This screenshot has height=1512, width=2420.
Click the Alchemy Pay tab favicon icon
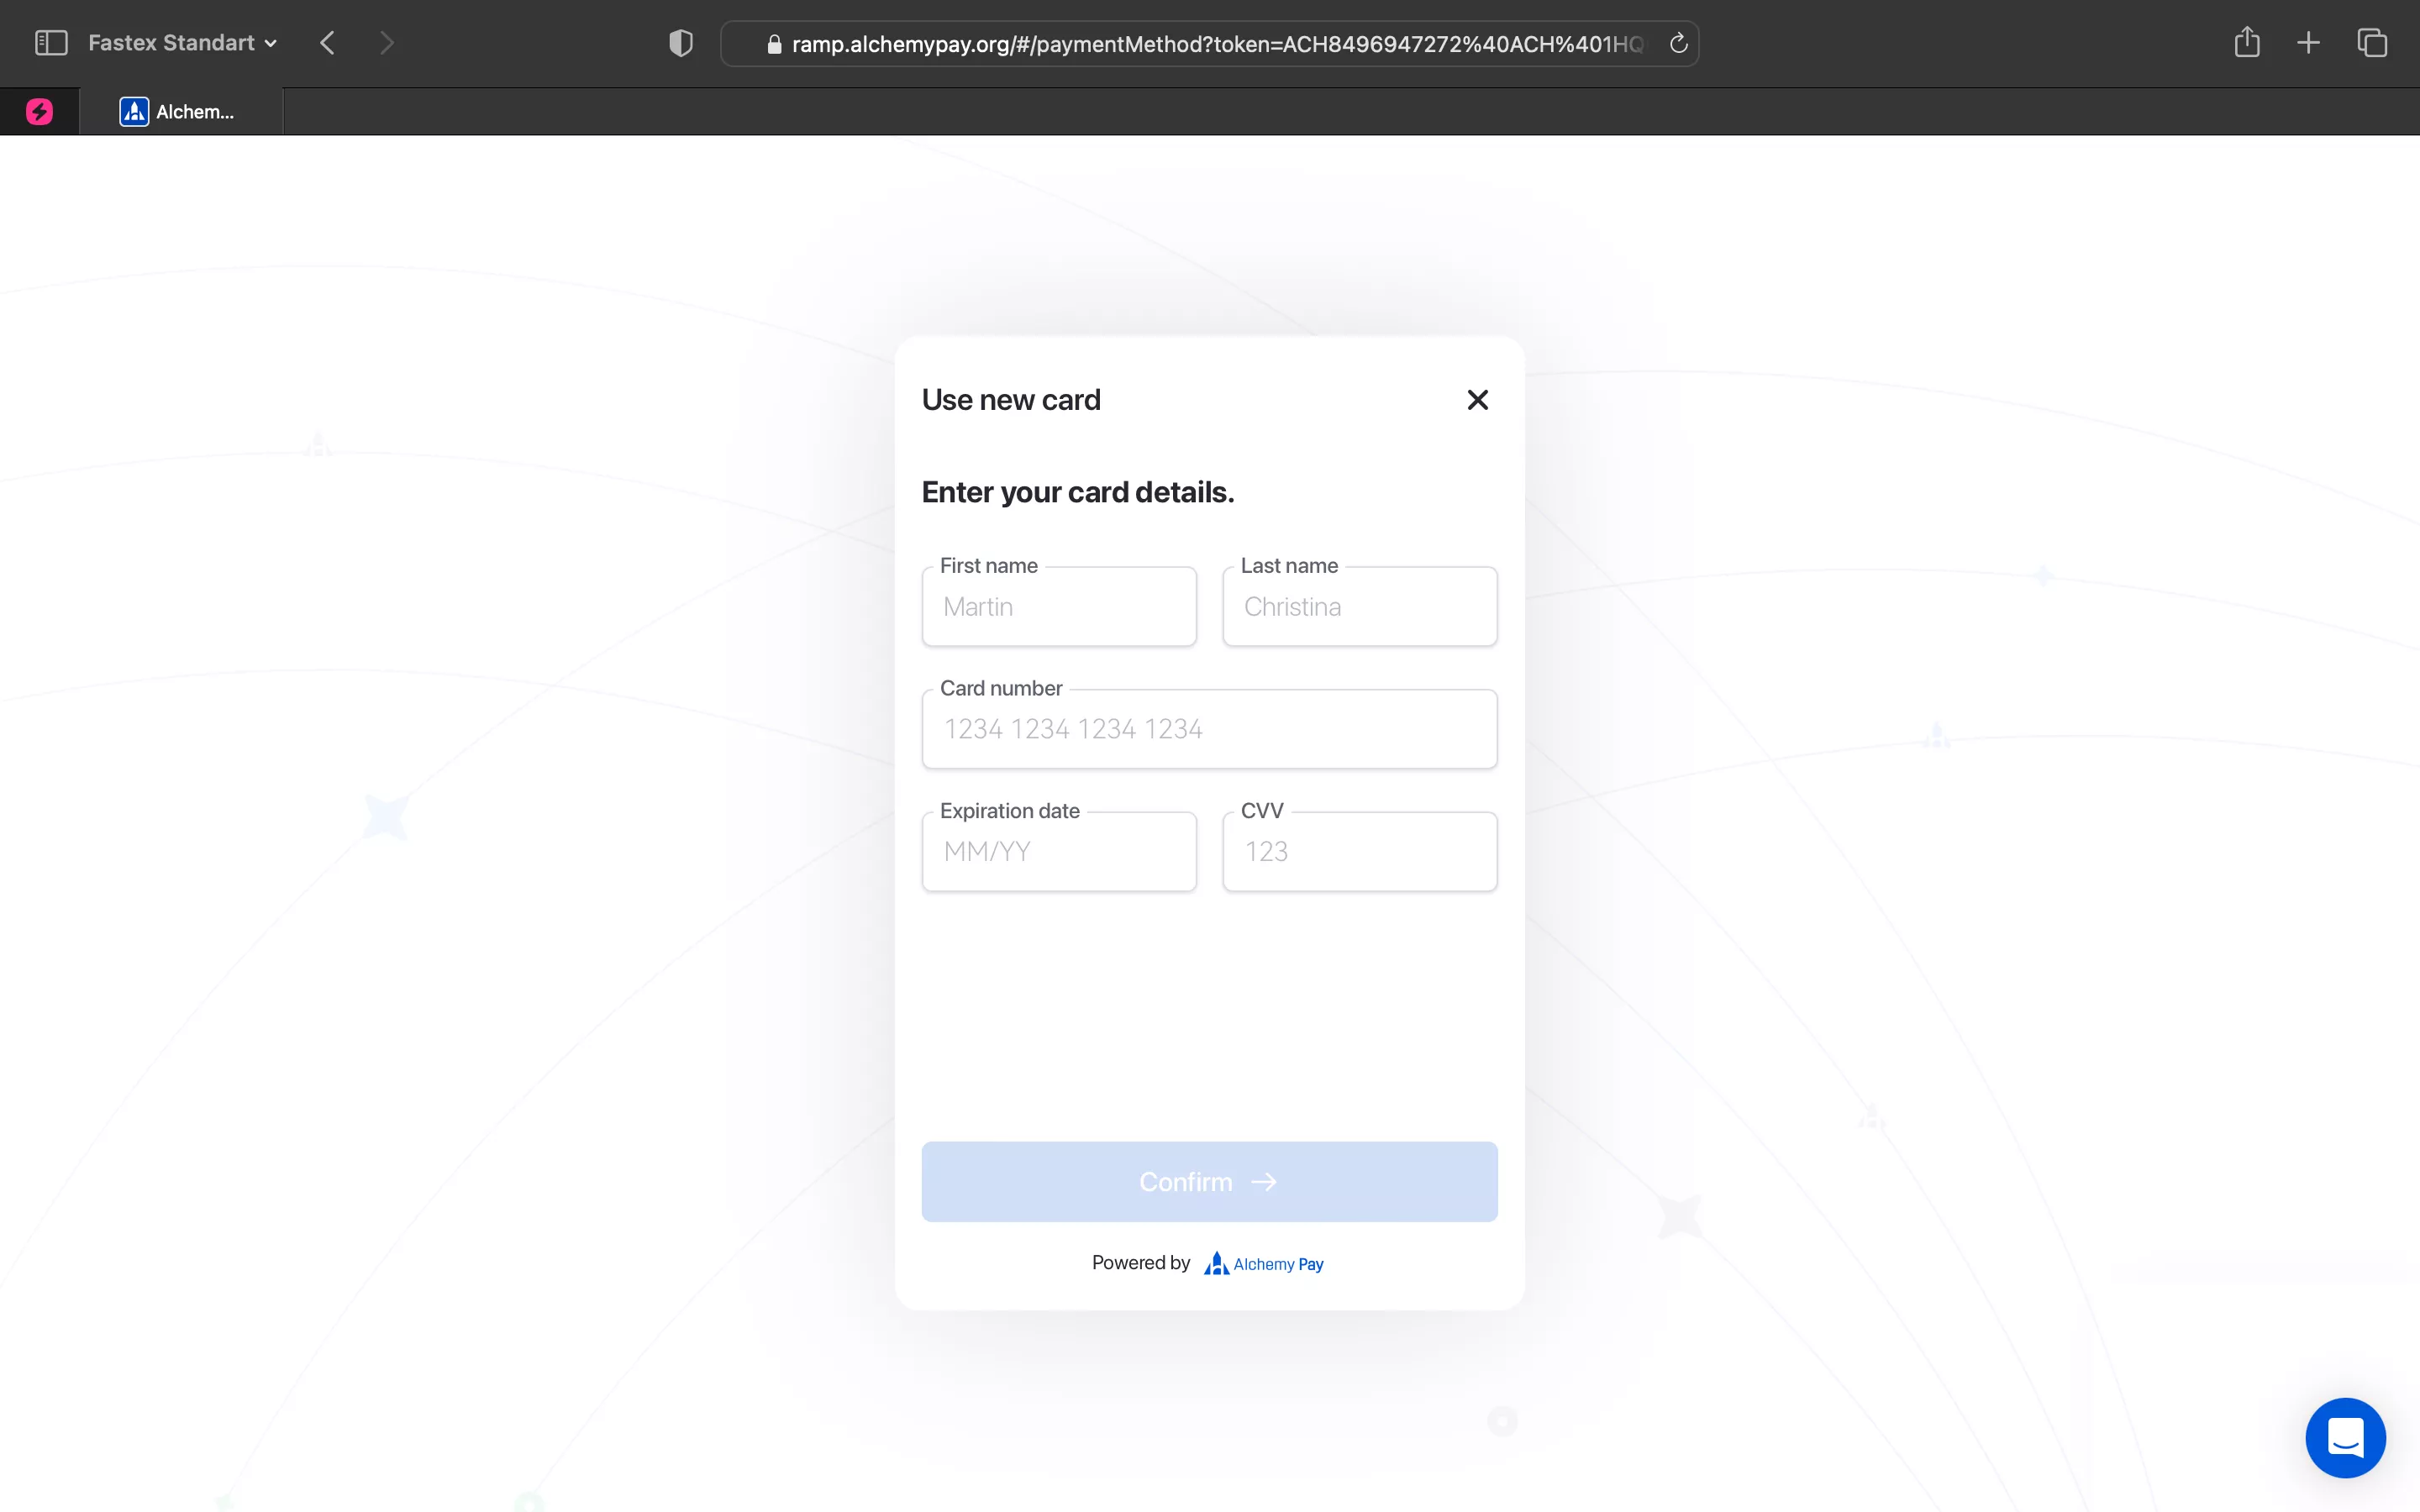tap(134, 112)
